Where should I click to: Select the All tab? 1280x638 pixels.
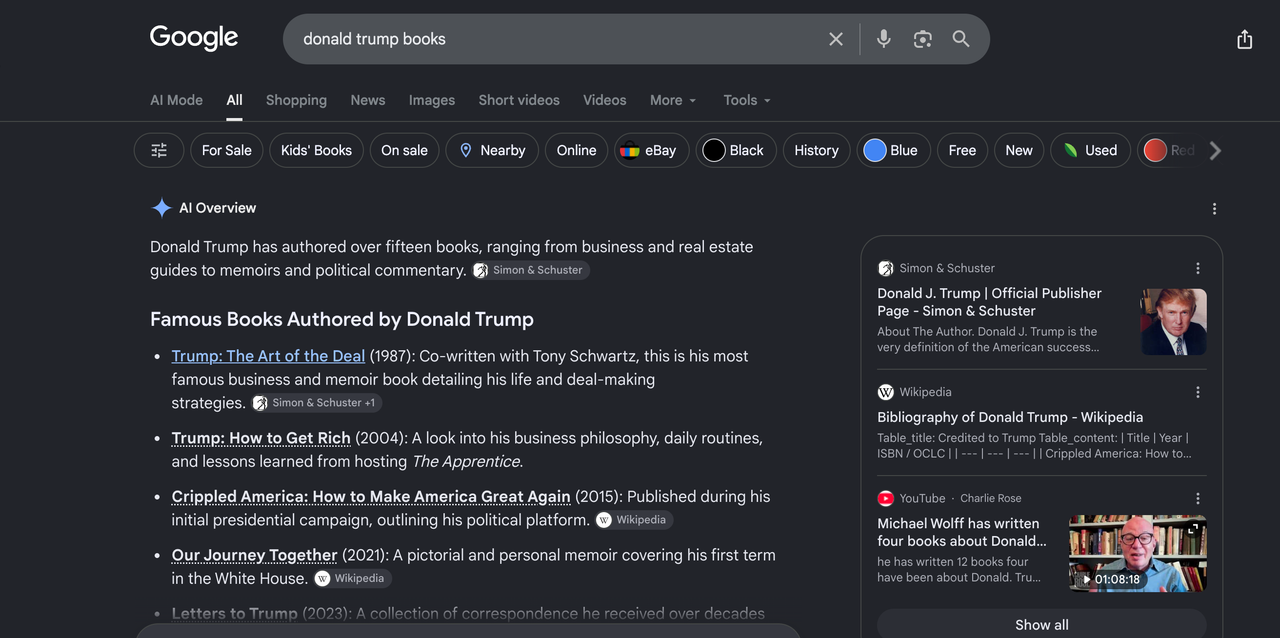pos(234,100)
